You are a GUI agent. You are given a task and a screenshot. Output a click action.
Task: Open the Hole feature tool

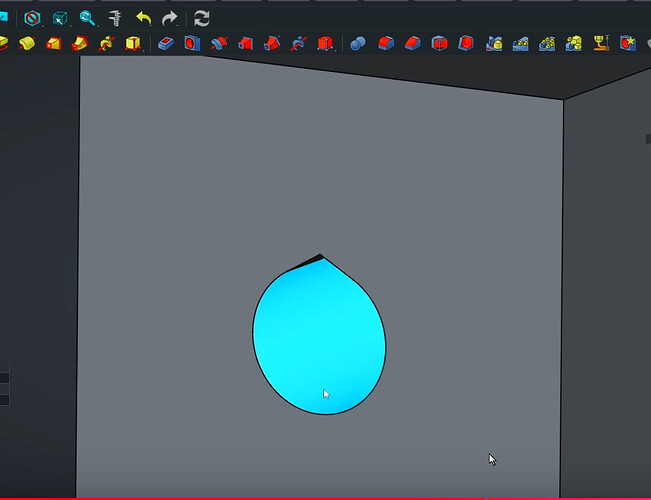192,43
